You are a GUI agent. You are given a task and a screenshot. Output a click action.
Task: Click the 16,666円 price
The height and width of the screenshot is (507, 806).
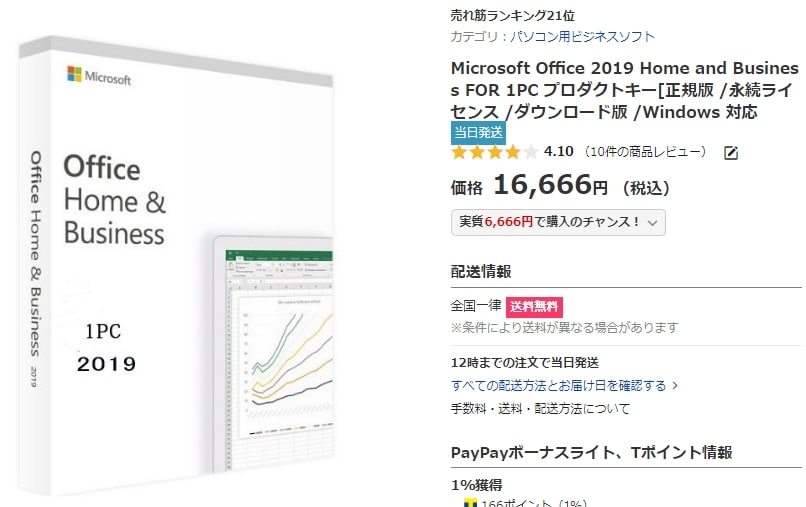pos(550,186)
